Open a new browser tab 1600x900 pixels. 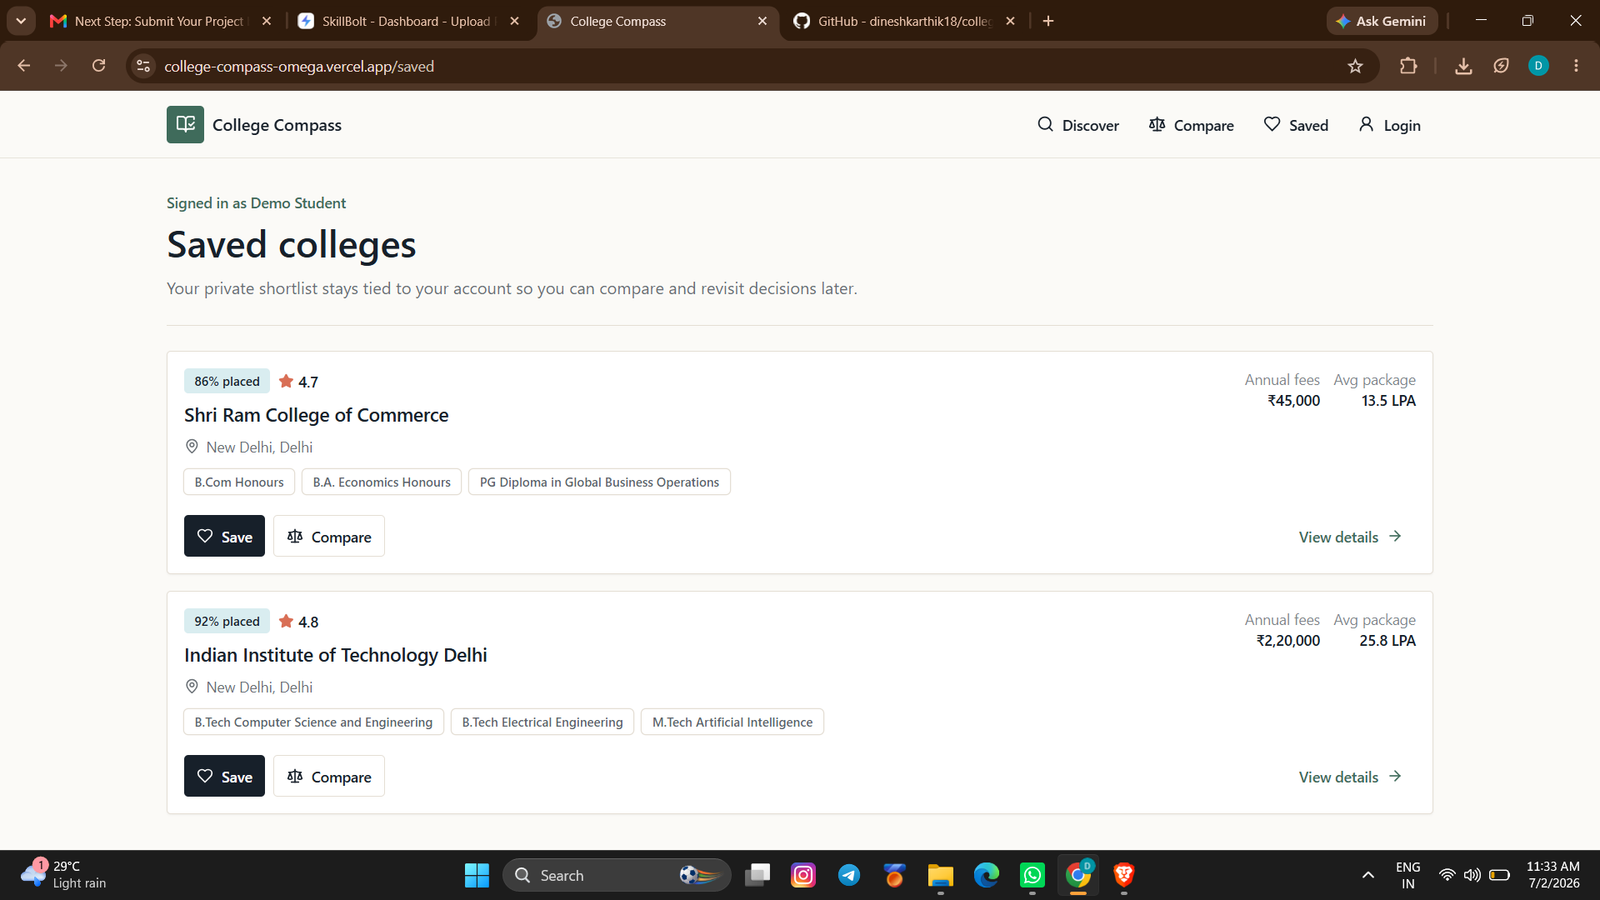(1048, 21)
